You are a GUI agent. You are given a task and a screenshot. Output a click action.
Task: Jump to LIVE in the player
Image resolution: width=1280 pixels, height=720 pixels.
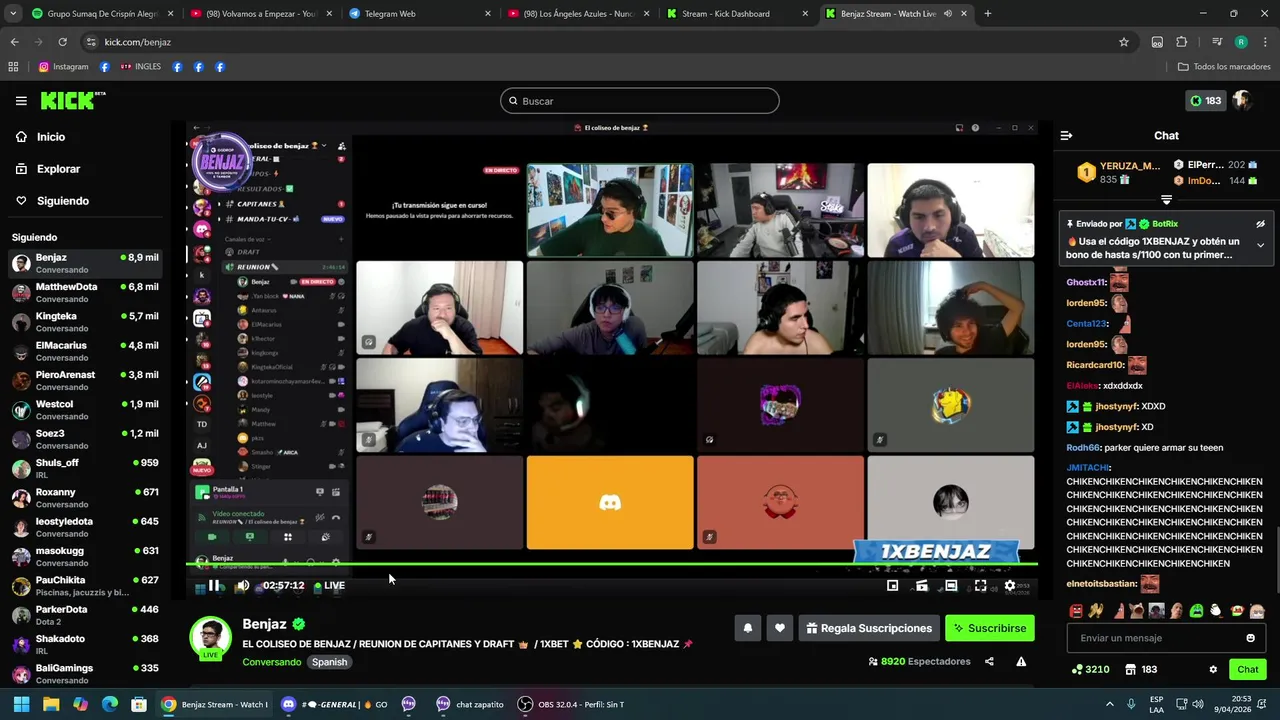[x=330, y=586]
